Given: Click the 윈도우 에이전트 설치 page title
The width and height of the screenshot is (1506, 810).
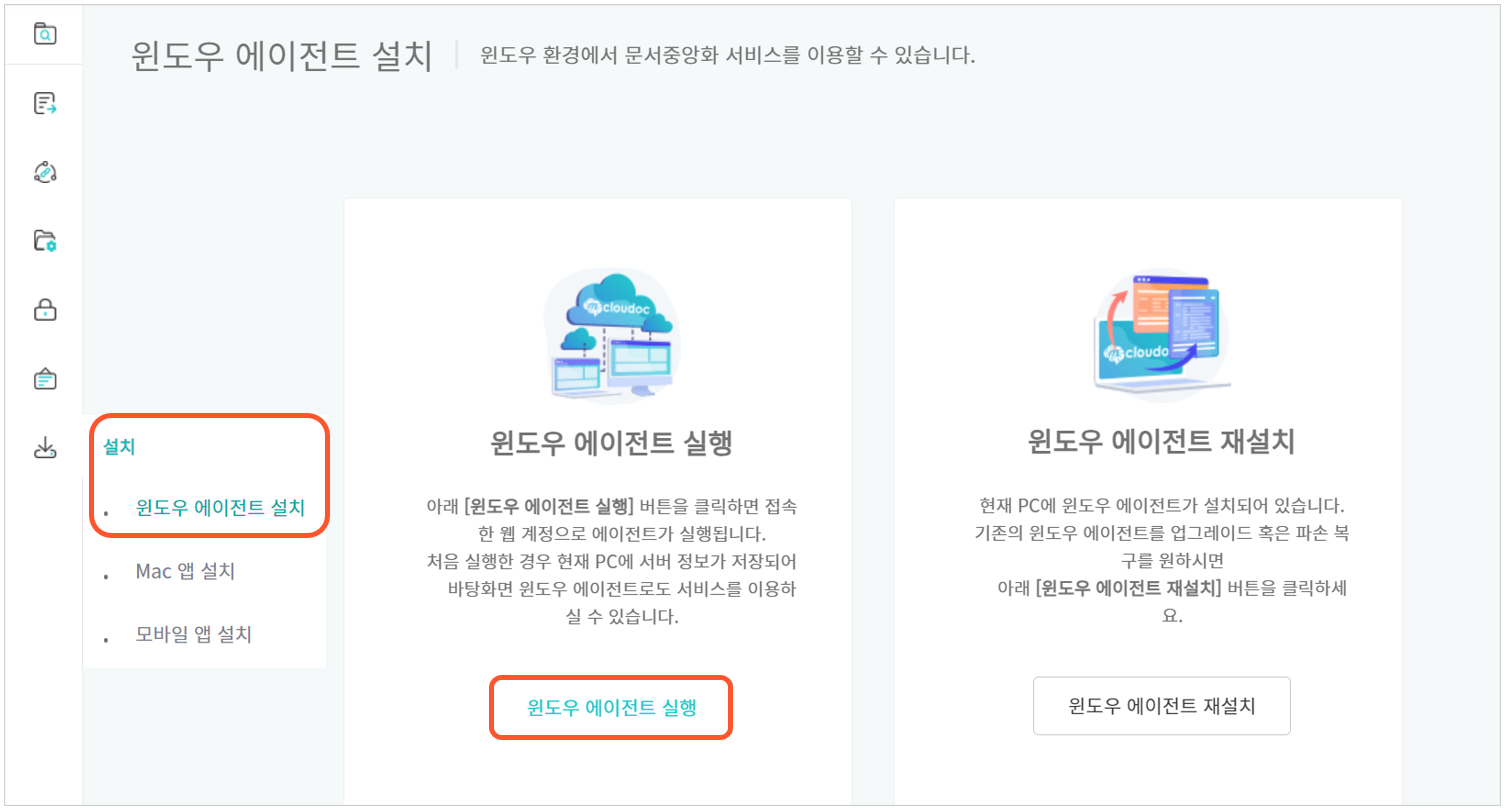Looking at the screenshot, I should [x=282, y=55].
